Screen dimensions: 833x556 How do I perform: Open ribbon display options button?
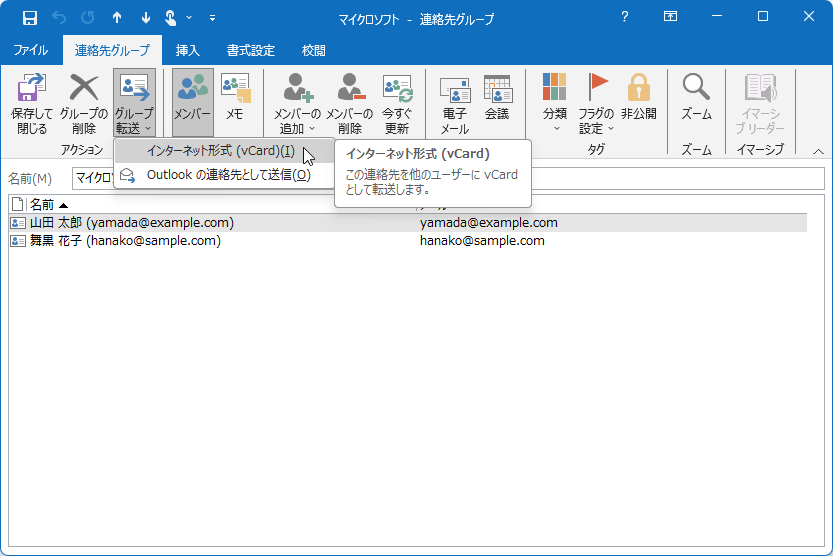[x=670, y=17]
